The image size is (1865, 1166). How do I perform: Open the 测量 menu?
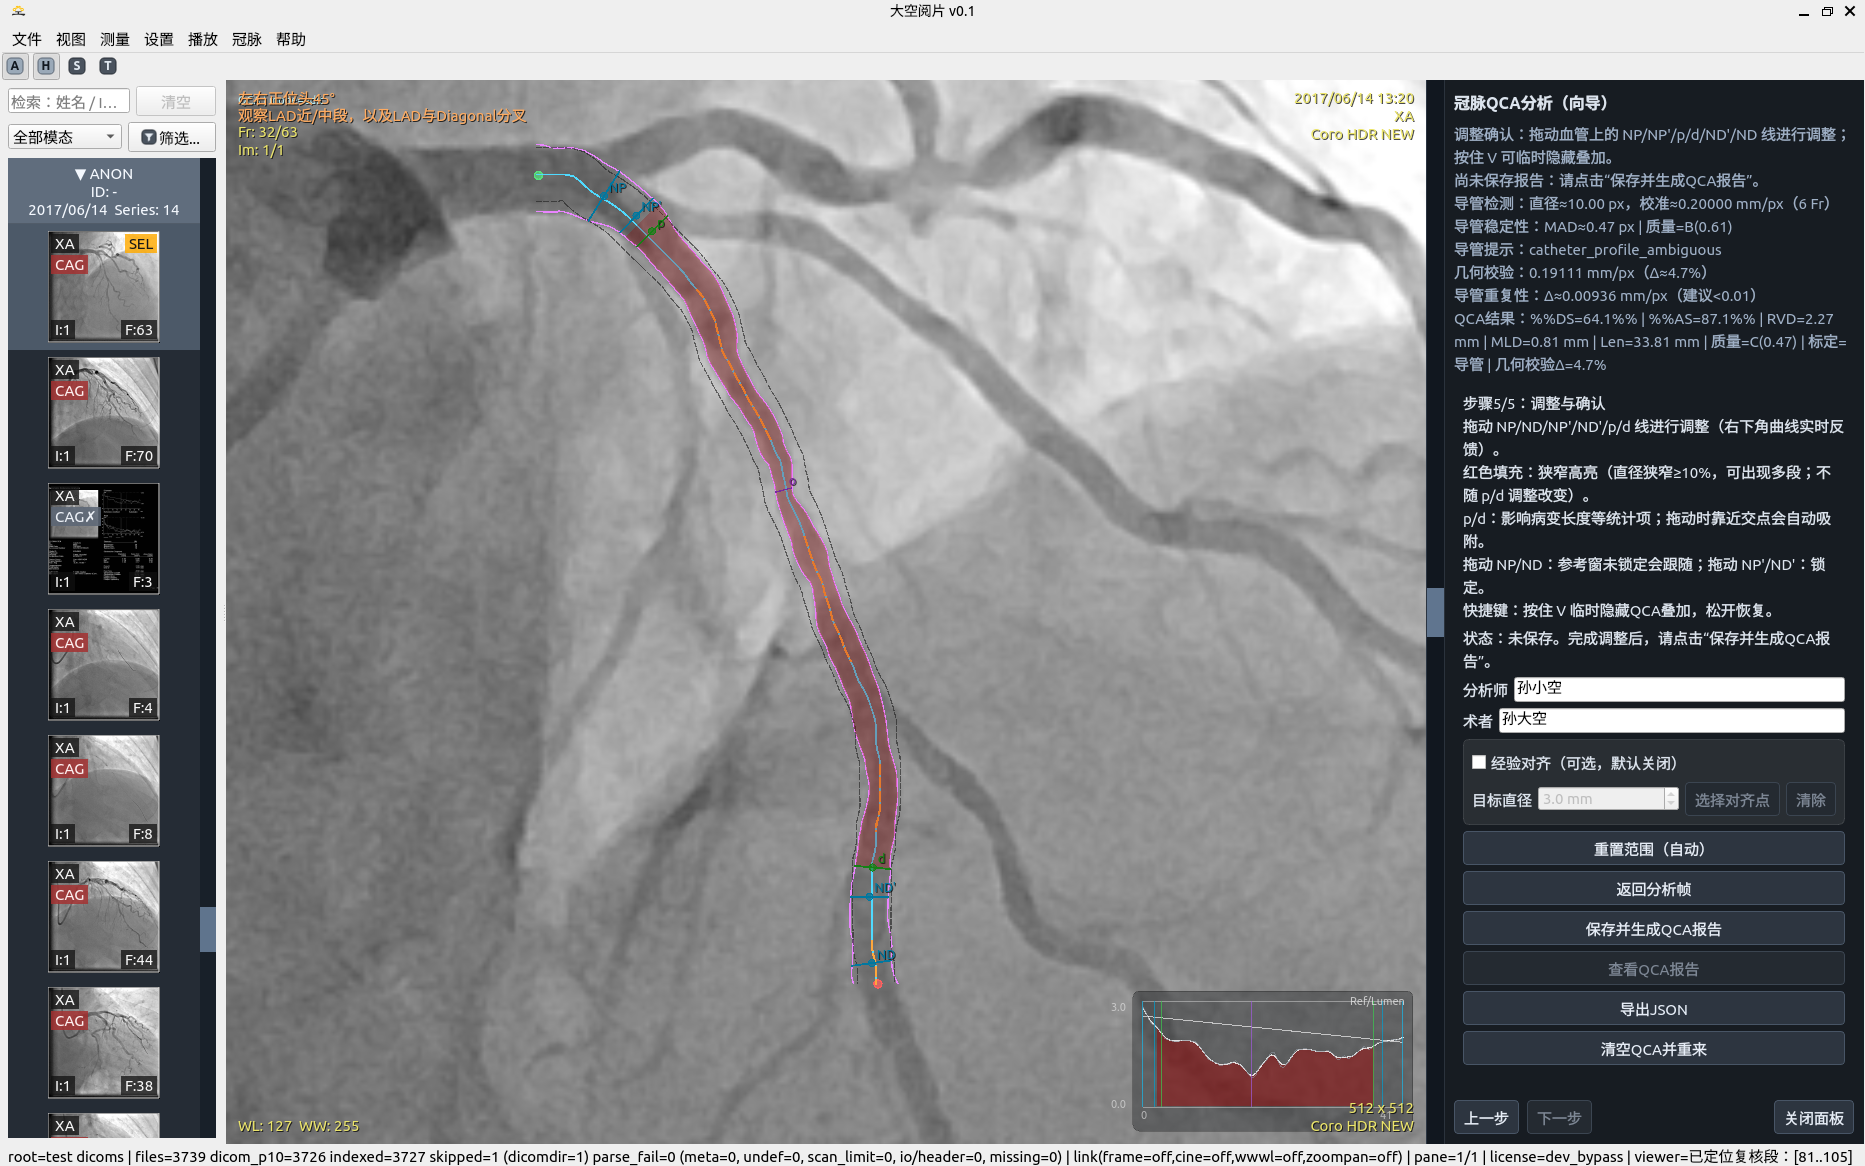[x=115, y=39]
